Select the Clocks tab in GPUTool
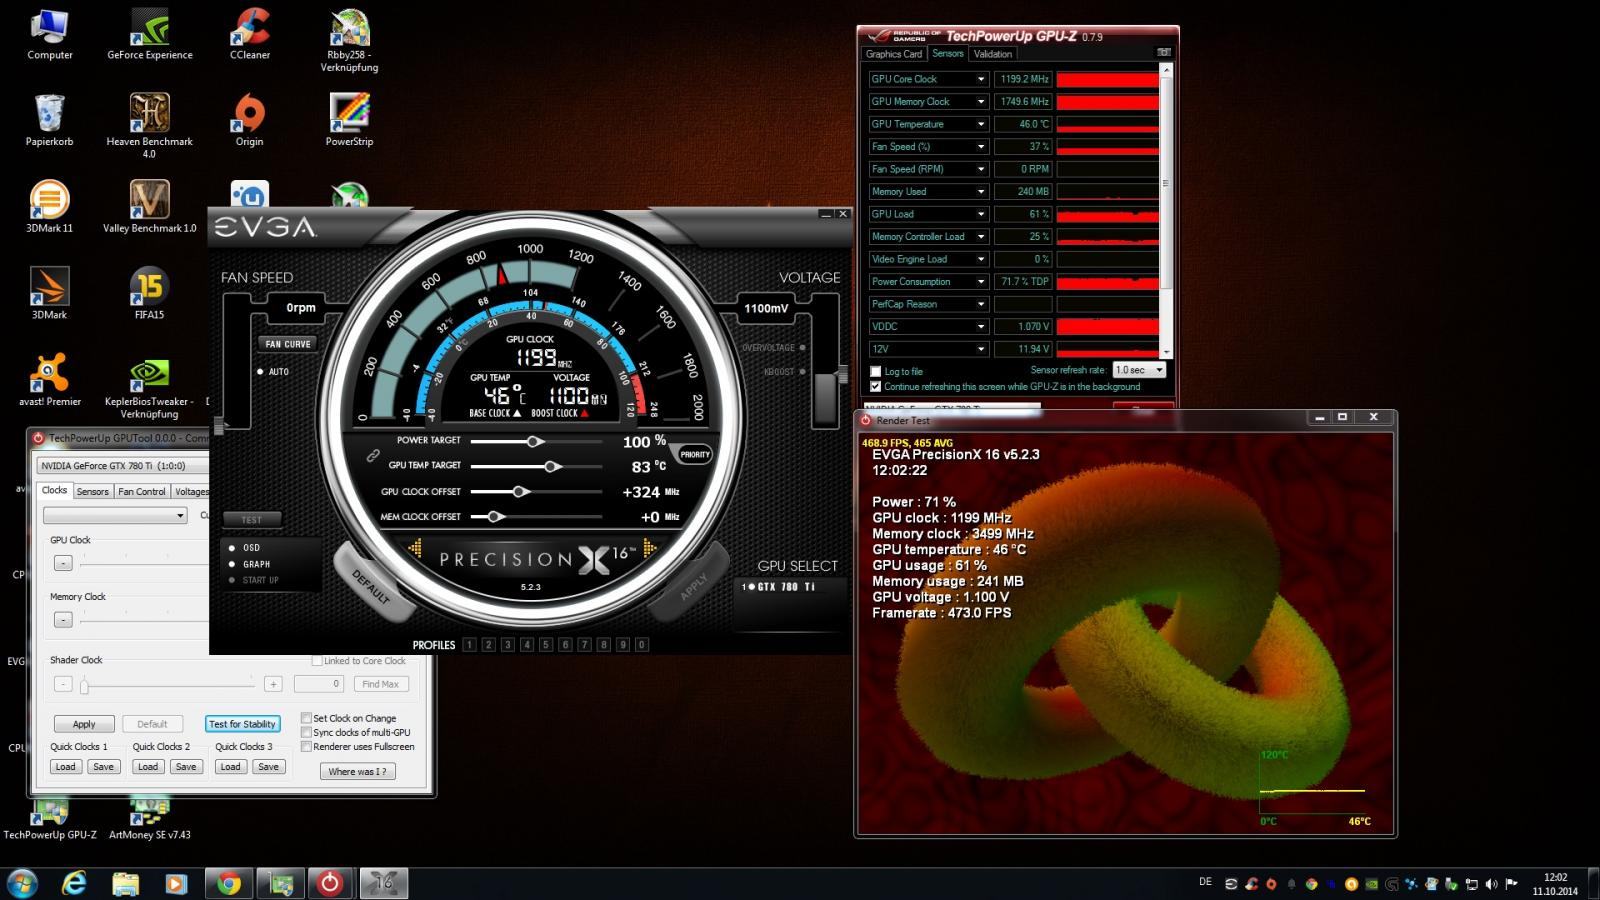 (x=55, y=490)
